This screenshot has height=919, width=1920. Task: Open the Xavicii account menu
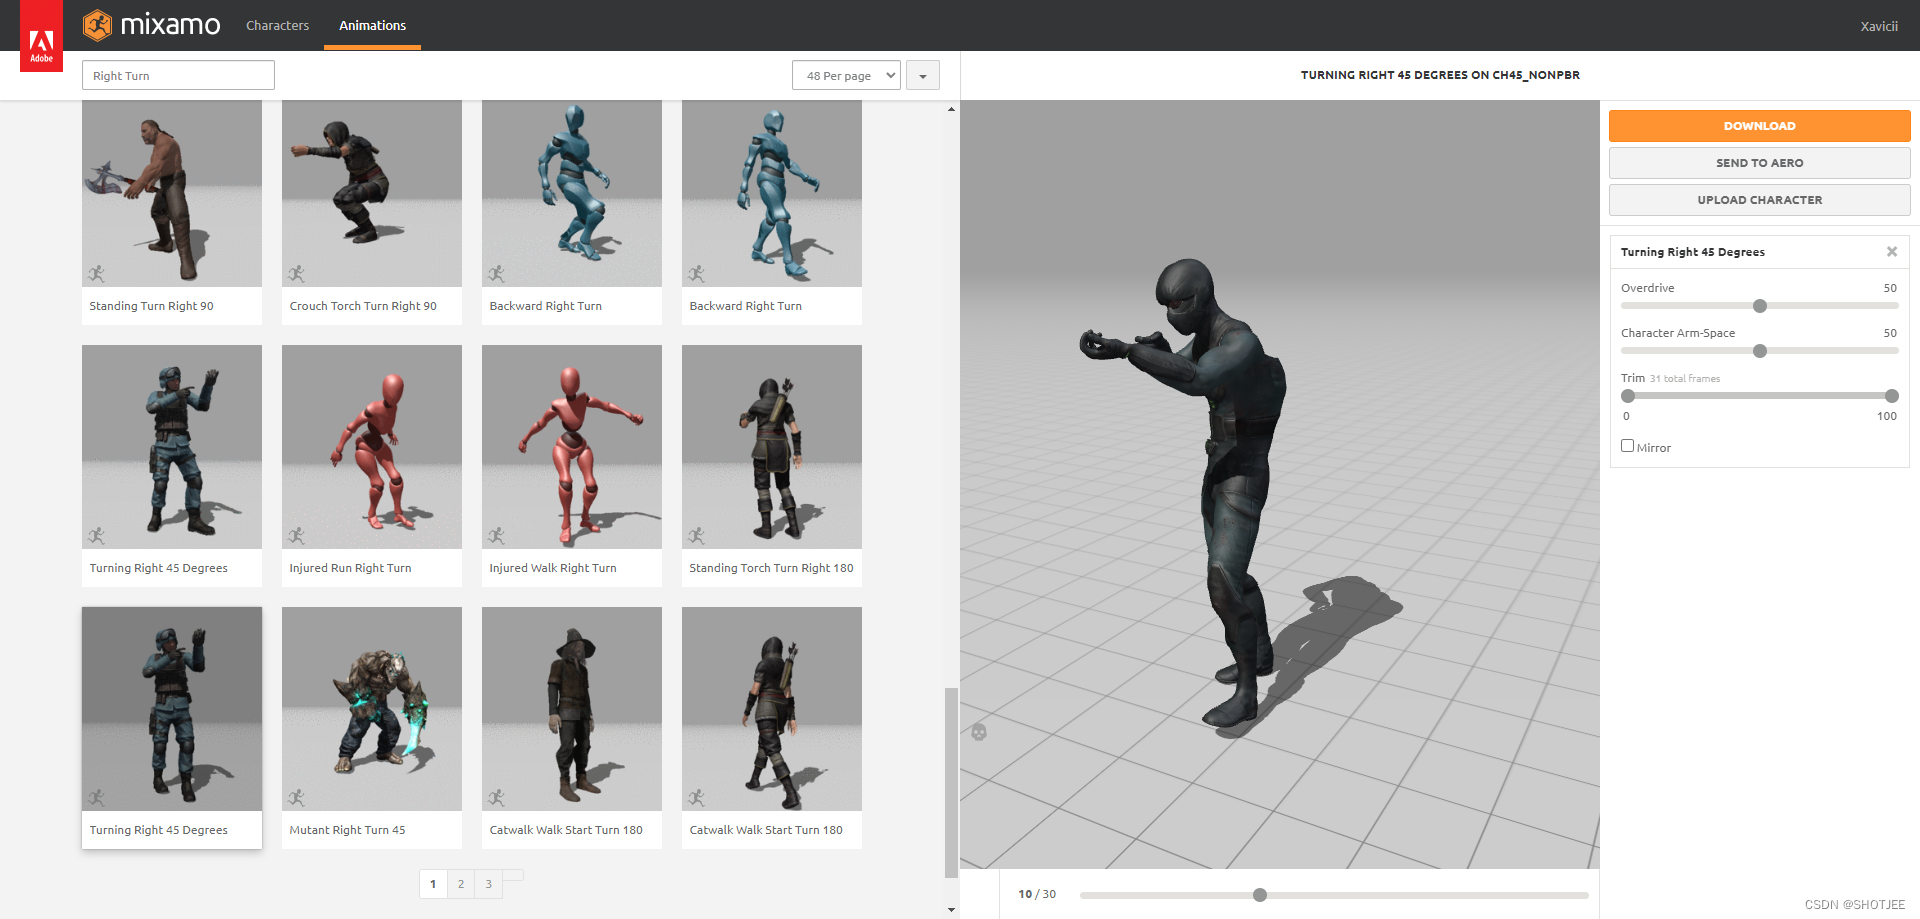[x=1879, y=26]
